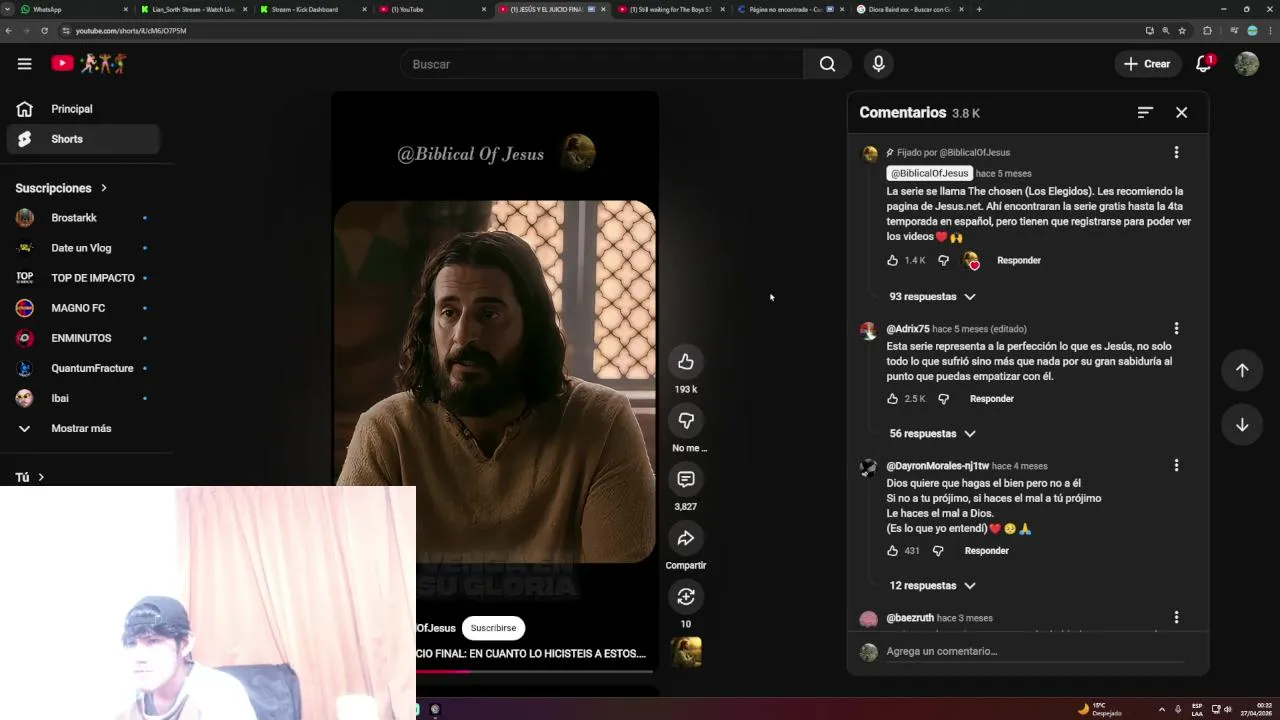Go to previous short with up arrow
Screen dimensions: 1280x720
[1242, 370]
